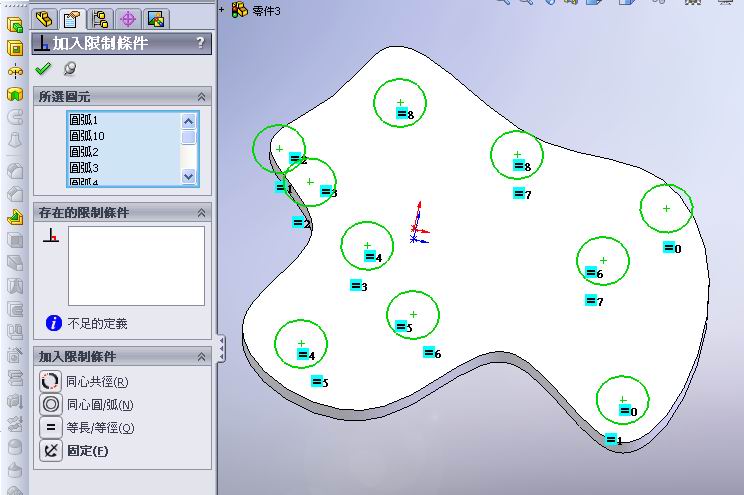The image size is (744, 495).
Task: Select the Extruded Cut feature tool
Action: [x=15, y=48]
